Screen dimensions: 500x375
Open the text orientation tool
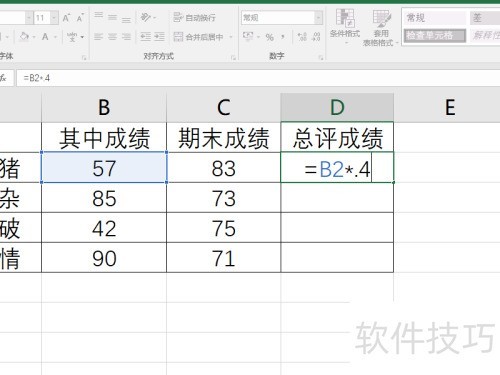point(145,17)
